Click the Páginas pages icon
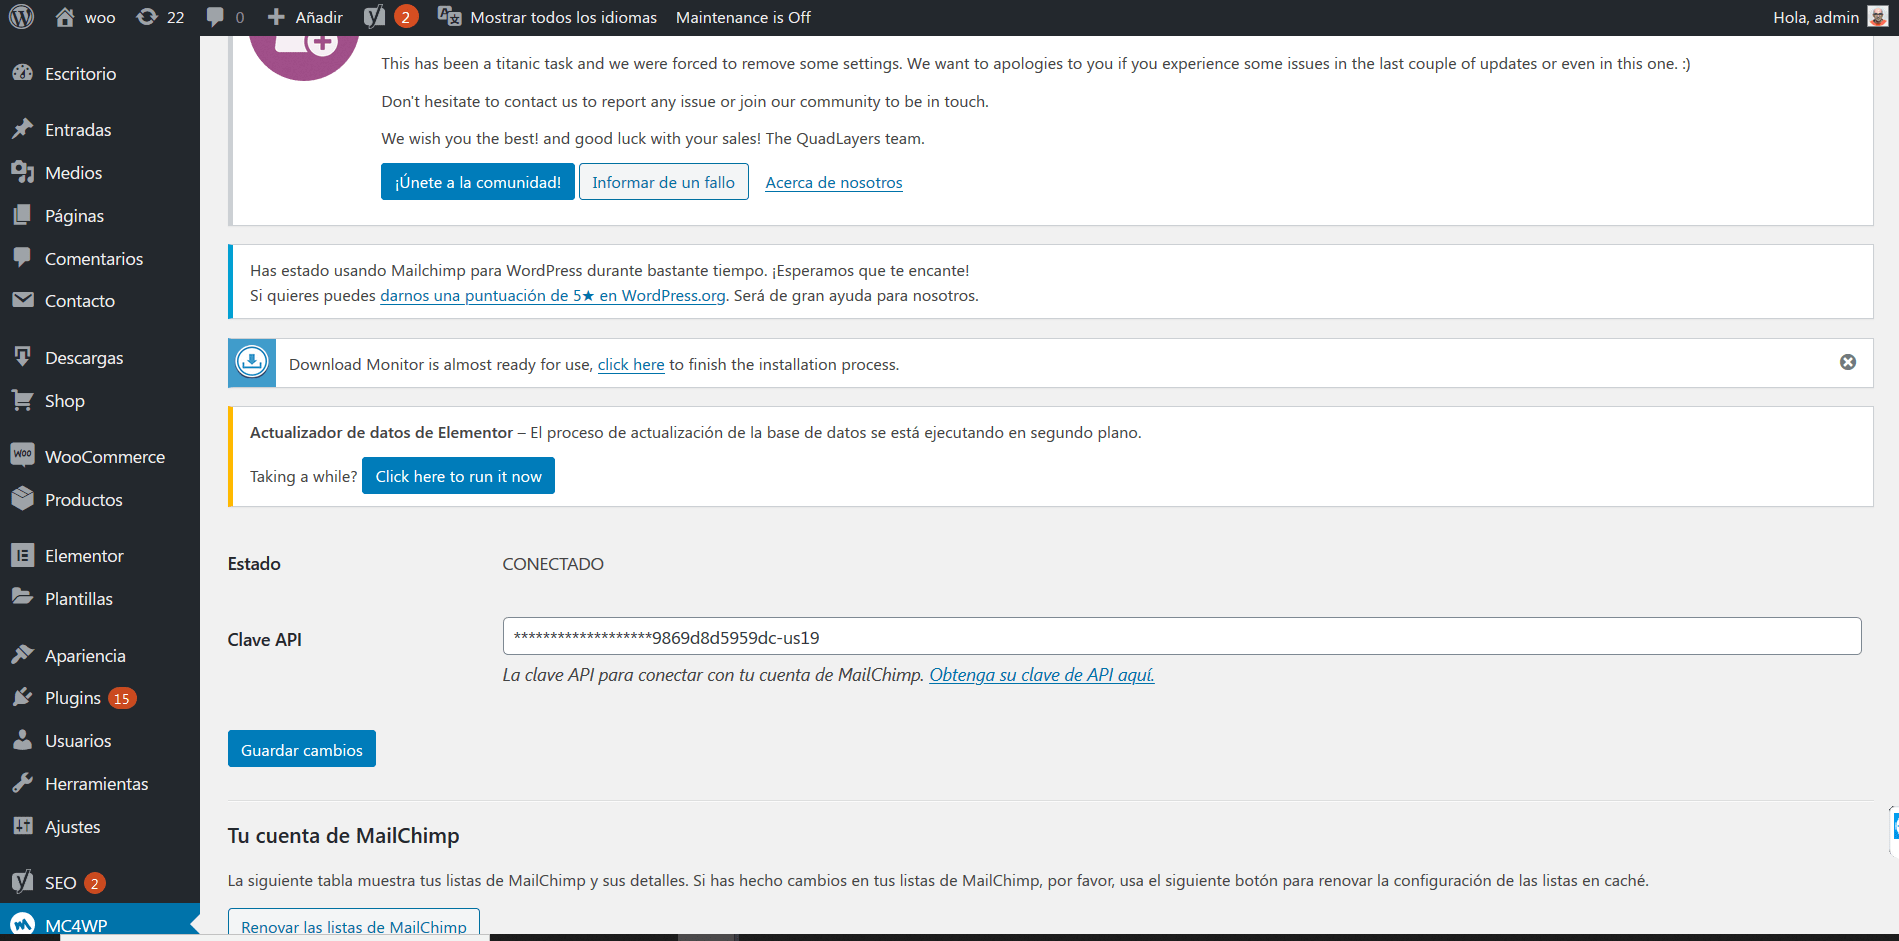Viewport: 1899px width, 941px height. [22, 215]
